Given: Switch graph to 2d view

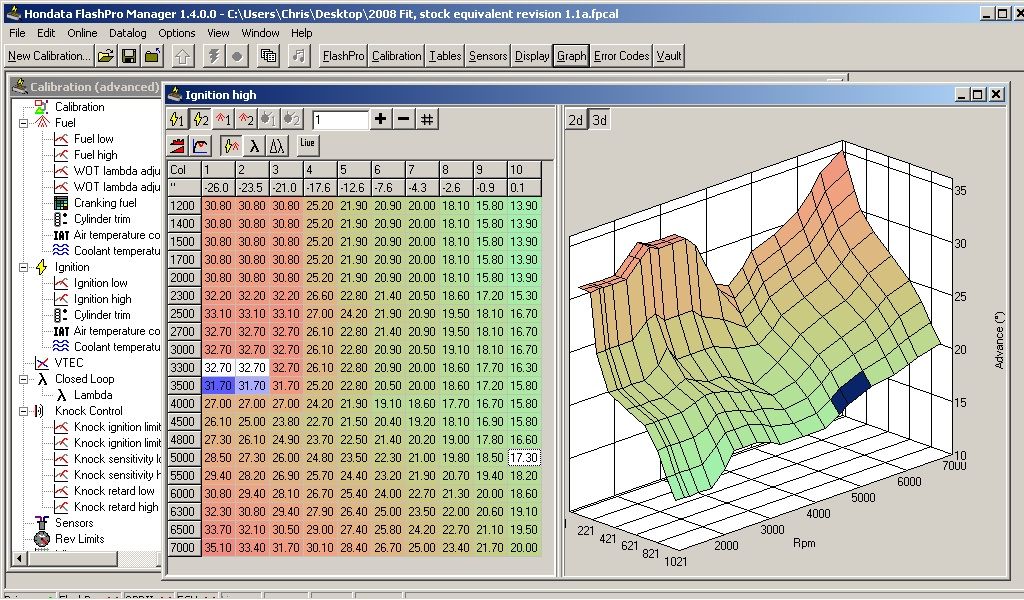Looking at the screenshot, I should [575, 120].
